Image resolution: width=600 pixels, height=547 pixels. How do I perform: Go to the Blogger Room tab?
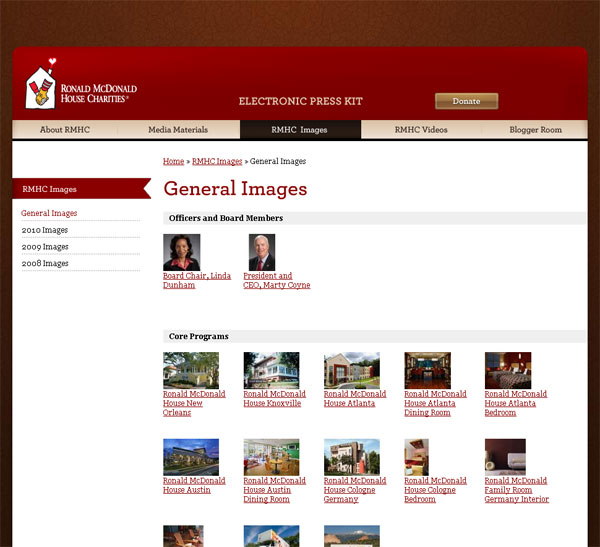pyautogui.click(x=535, y=130)
